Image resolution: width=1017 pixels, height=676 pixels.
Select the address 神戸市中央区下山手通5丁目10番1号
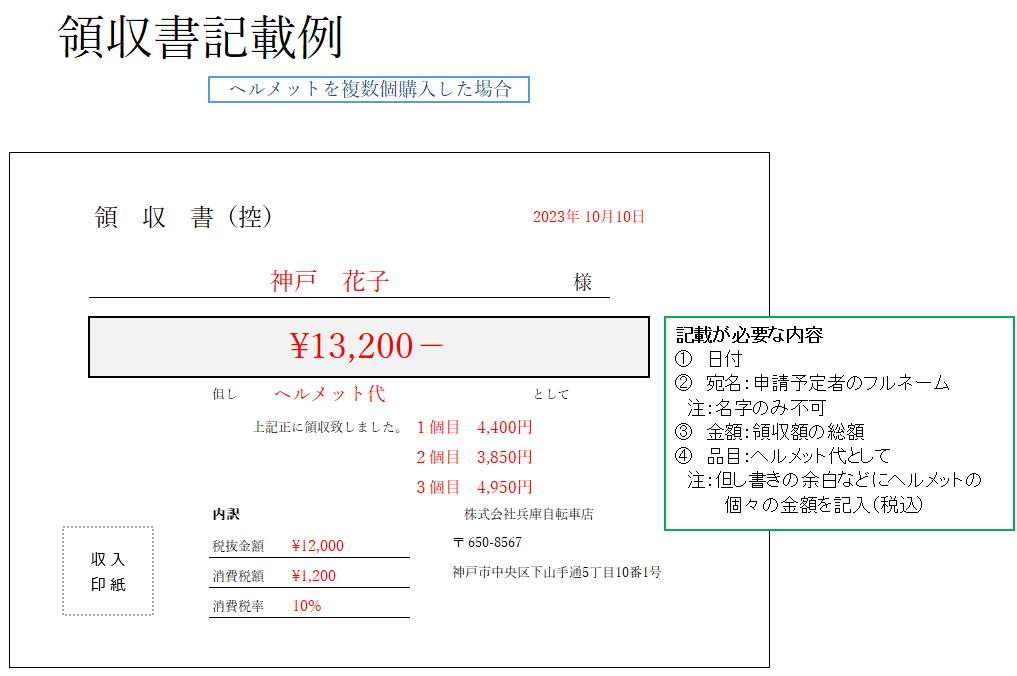556,572
